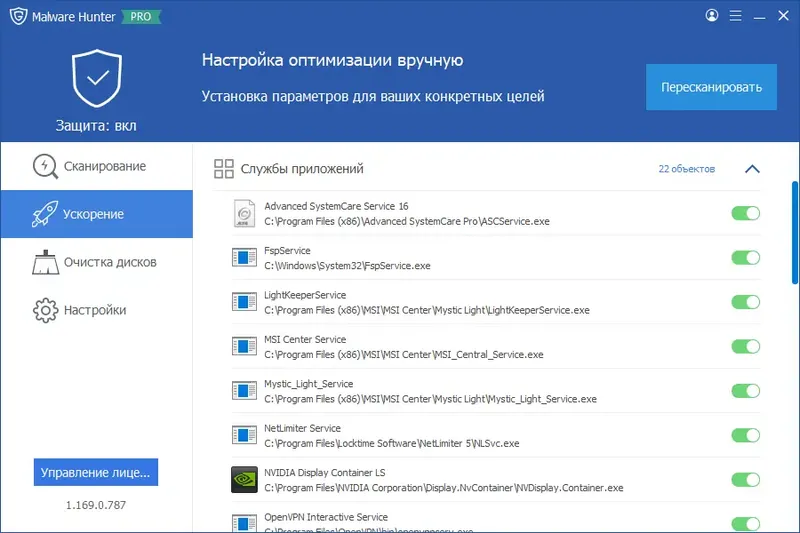Collapse the application services section chevron
This screenshot has width=800, height=533.
pyautogui.click(x=752, y=169)
